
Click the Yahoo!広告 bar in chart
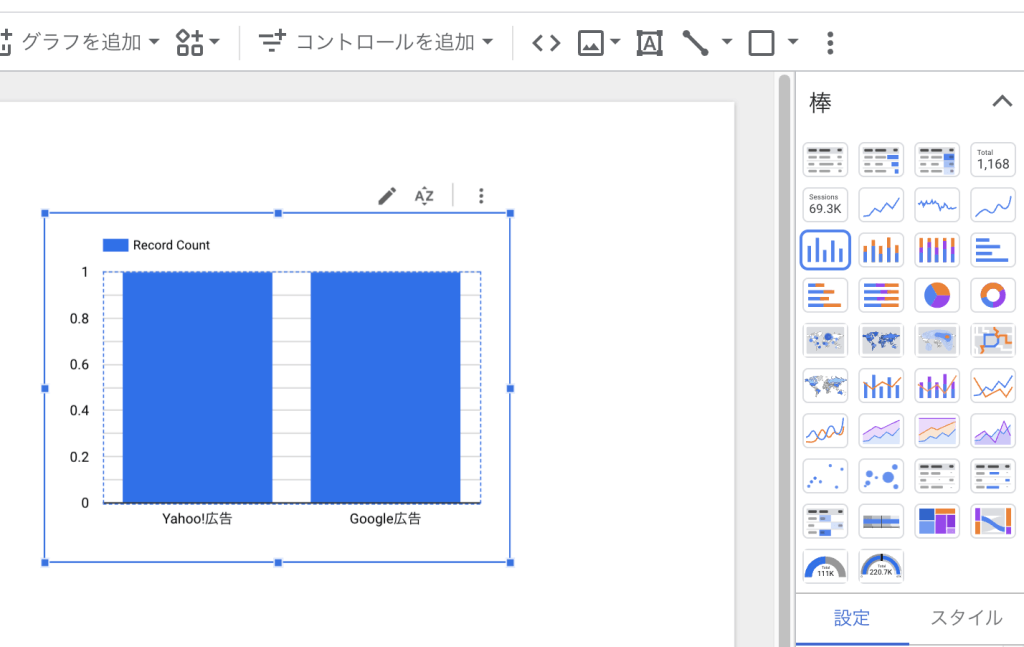(x=197, y=387)
